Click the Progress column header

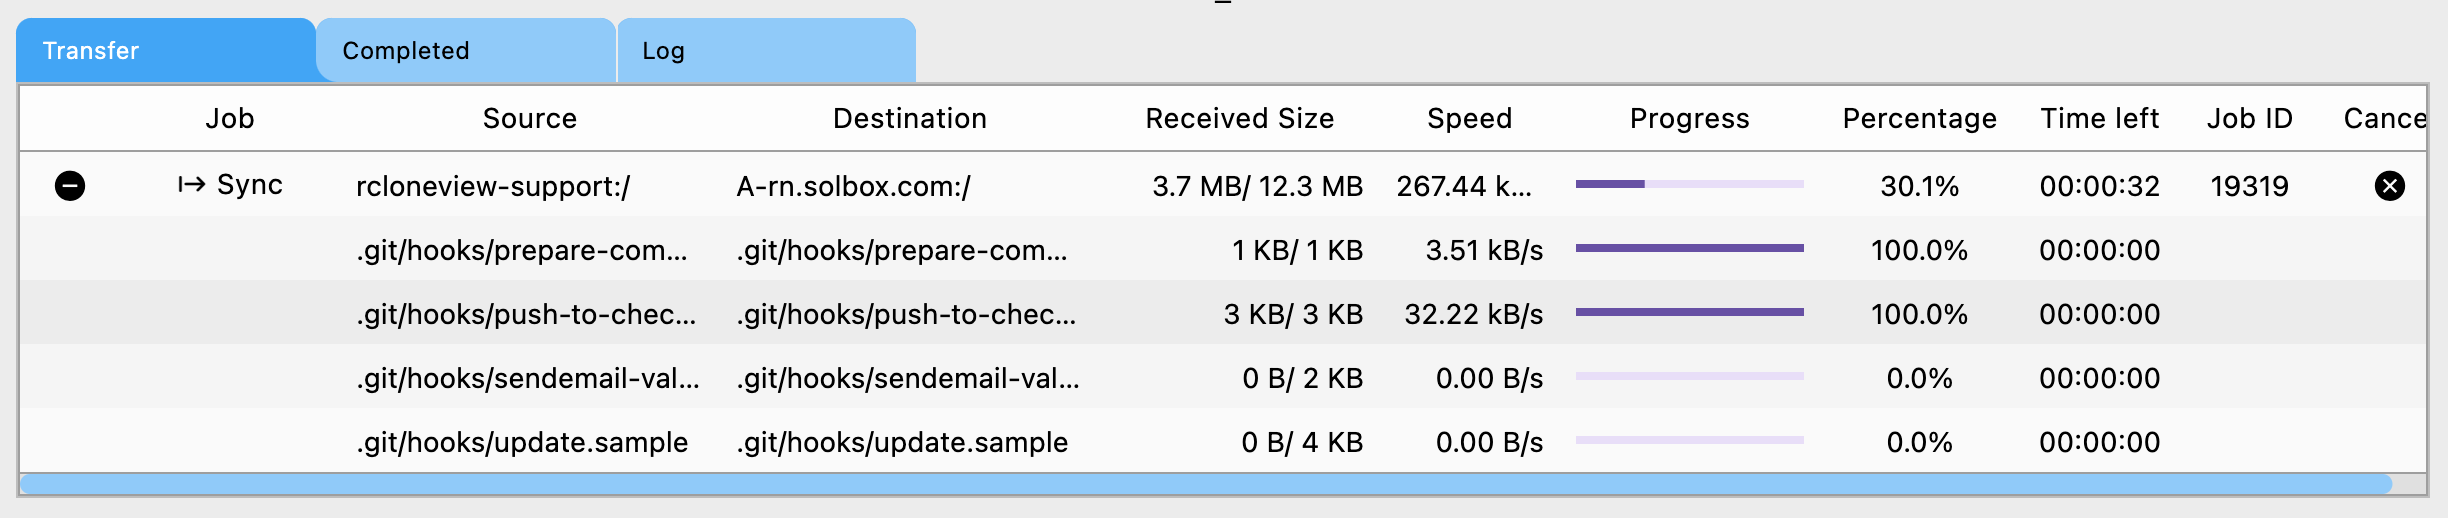[x=1689, y=119]
